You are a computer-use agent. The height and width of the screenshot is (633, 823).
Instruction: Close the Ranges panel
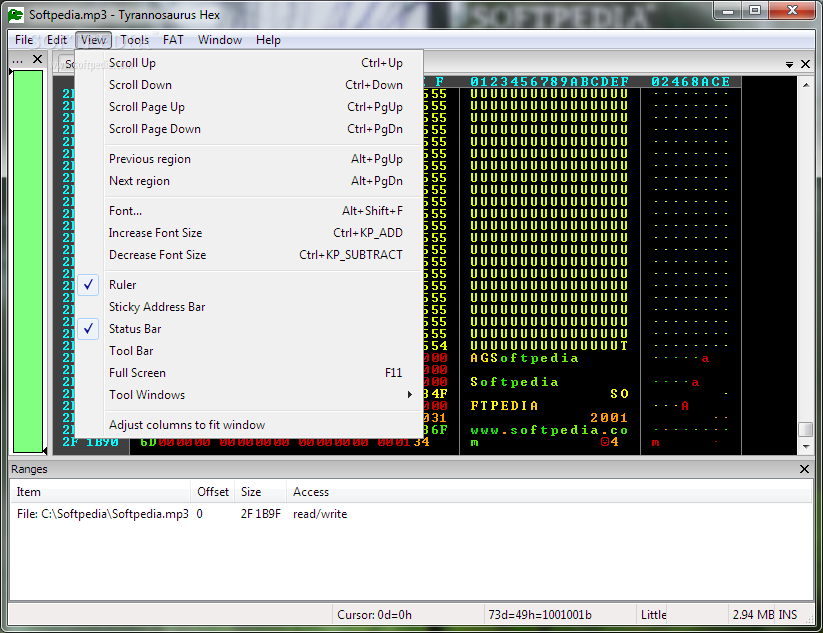804,469
